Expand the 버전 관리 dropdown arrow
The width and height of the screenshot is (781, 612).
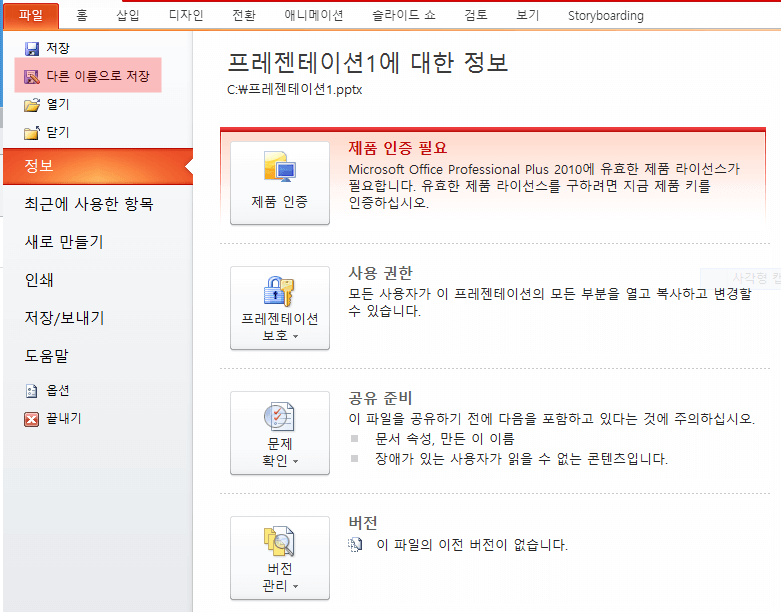click(x=296, y=587)
